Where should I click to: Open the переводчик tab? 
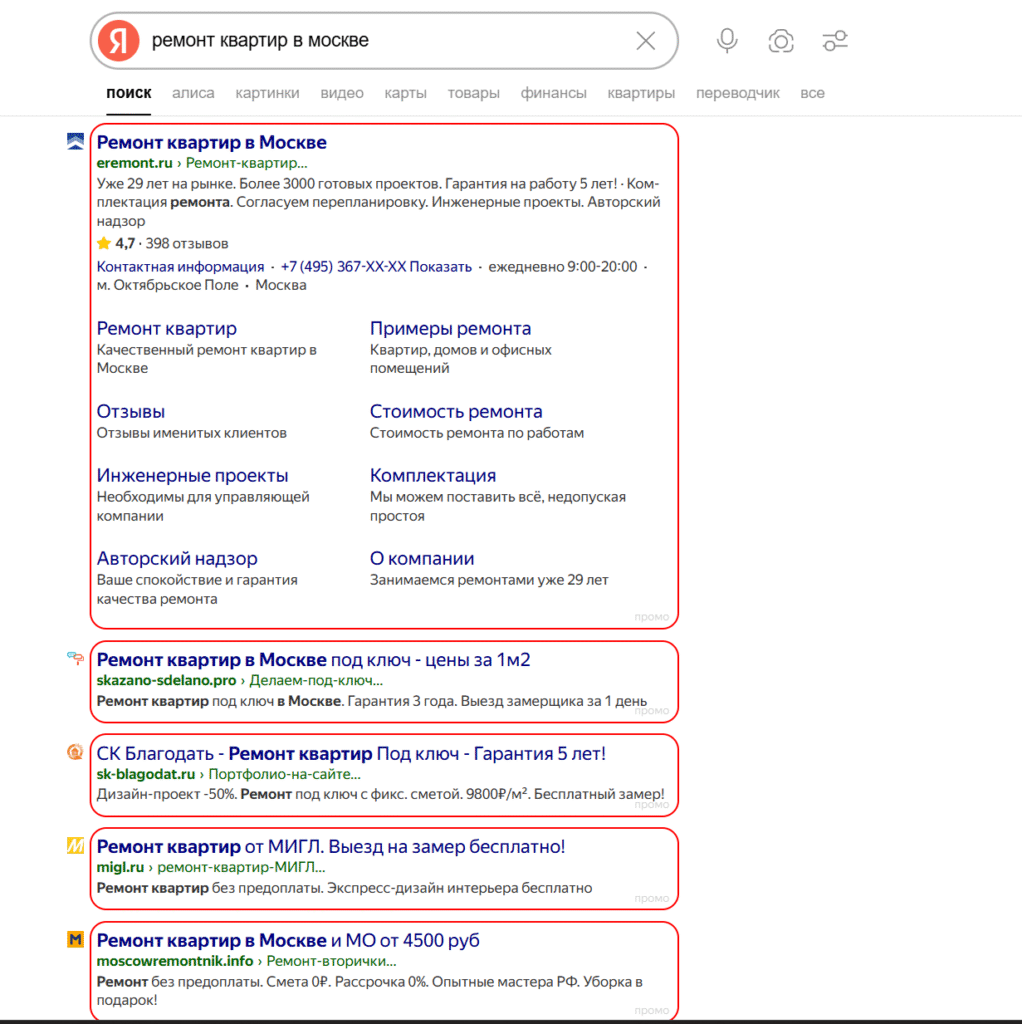[737, 93]
